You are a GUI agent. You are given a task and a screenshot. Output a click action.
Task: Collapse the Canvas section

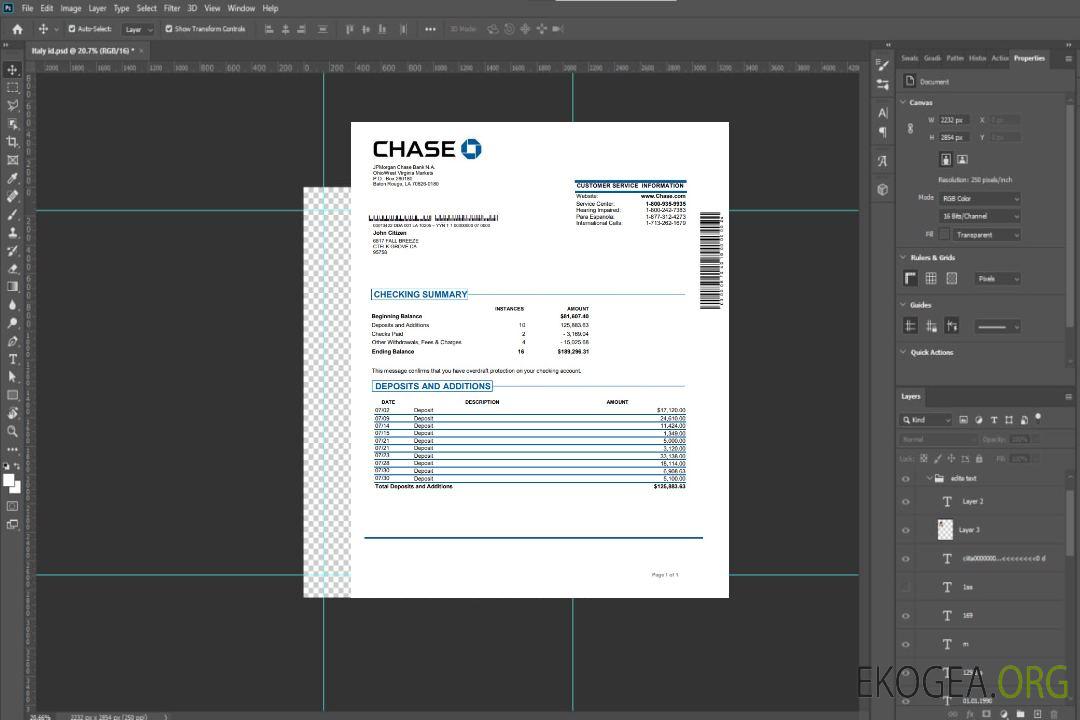(904, 102)
